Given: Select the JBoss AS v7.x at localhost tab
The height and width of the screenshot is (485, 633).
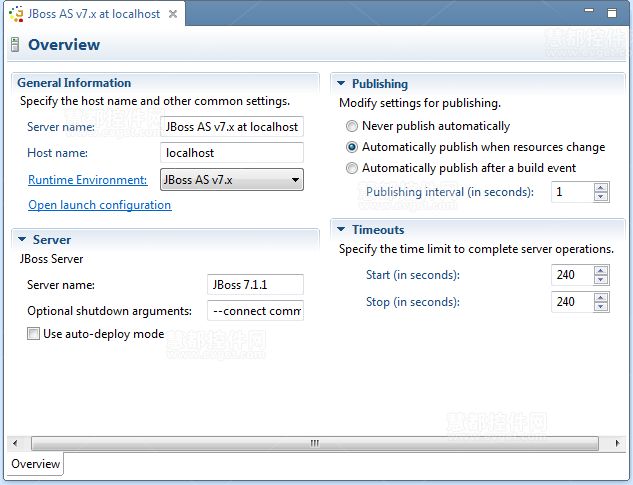Looking at the screenshot, I should coord(94,14).
